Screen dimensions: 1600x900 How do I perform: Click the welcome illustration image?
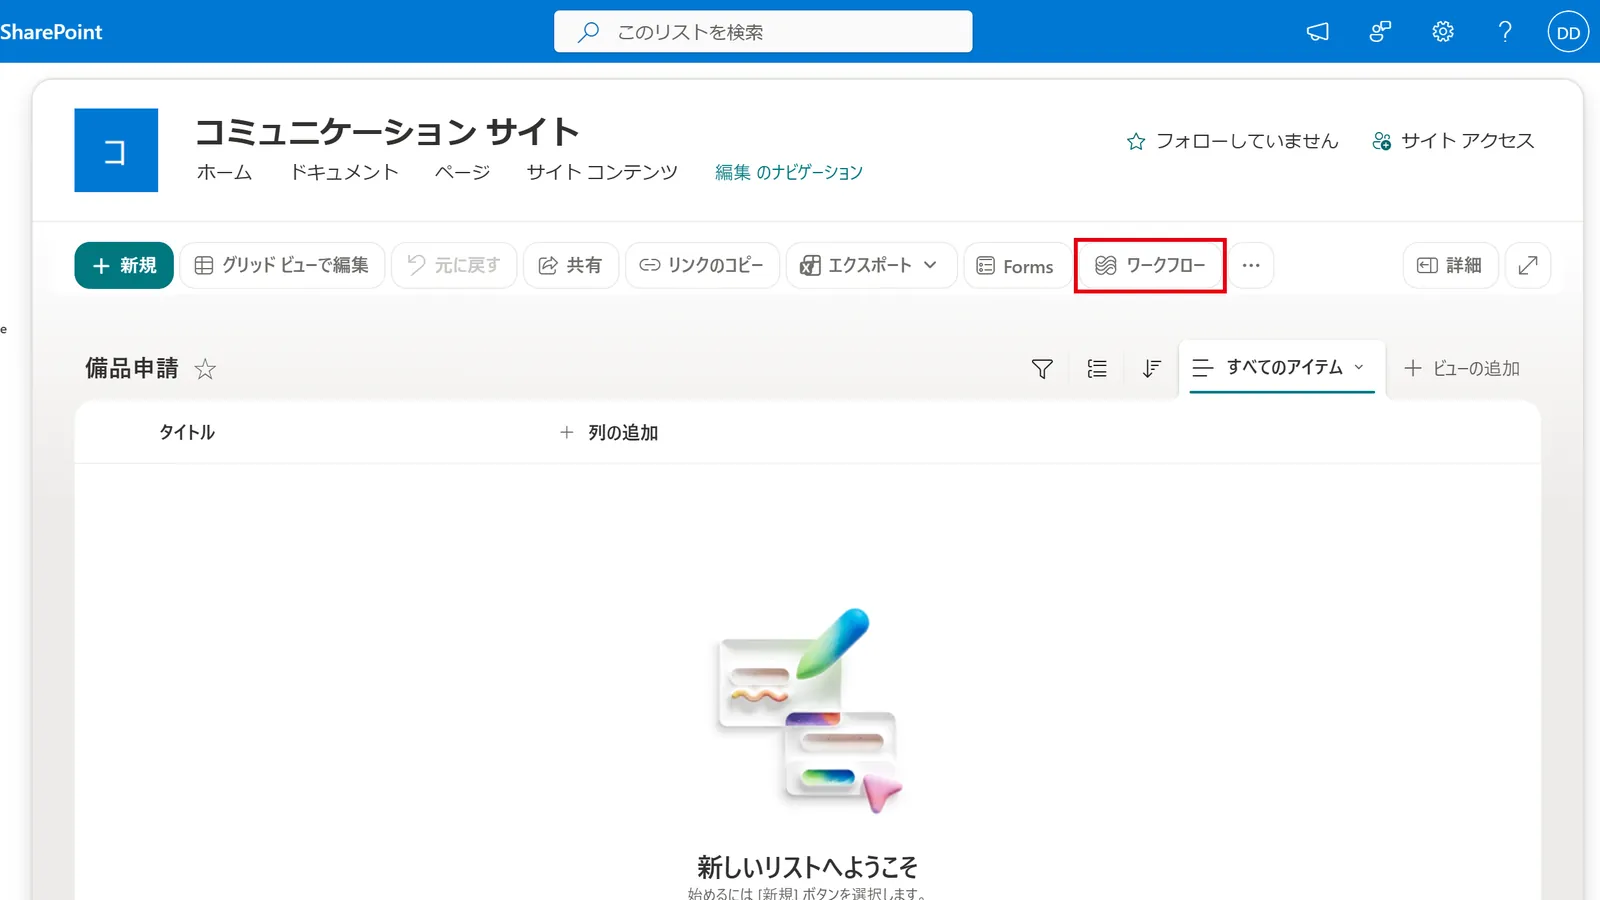pos(808,711)
